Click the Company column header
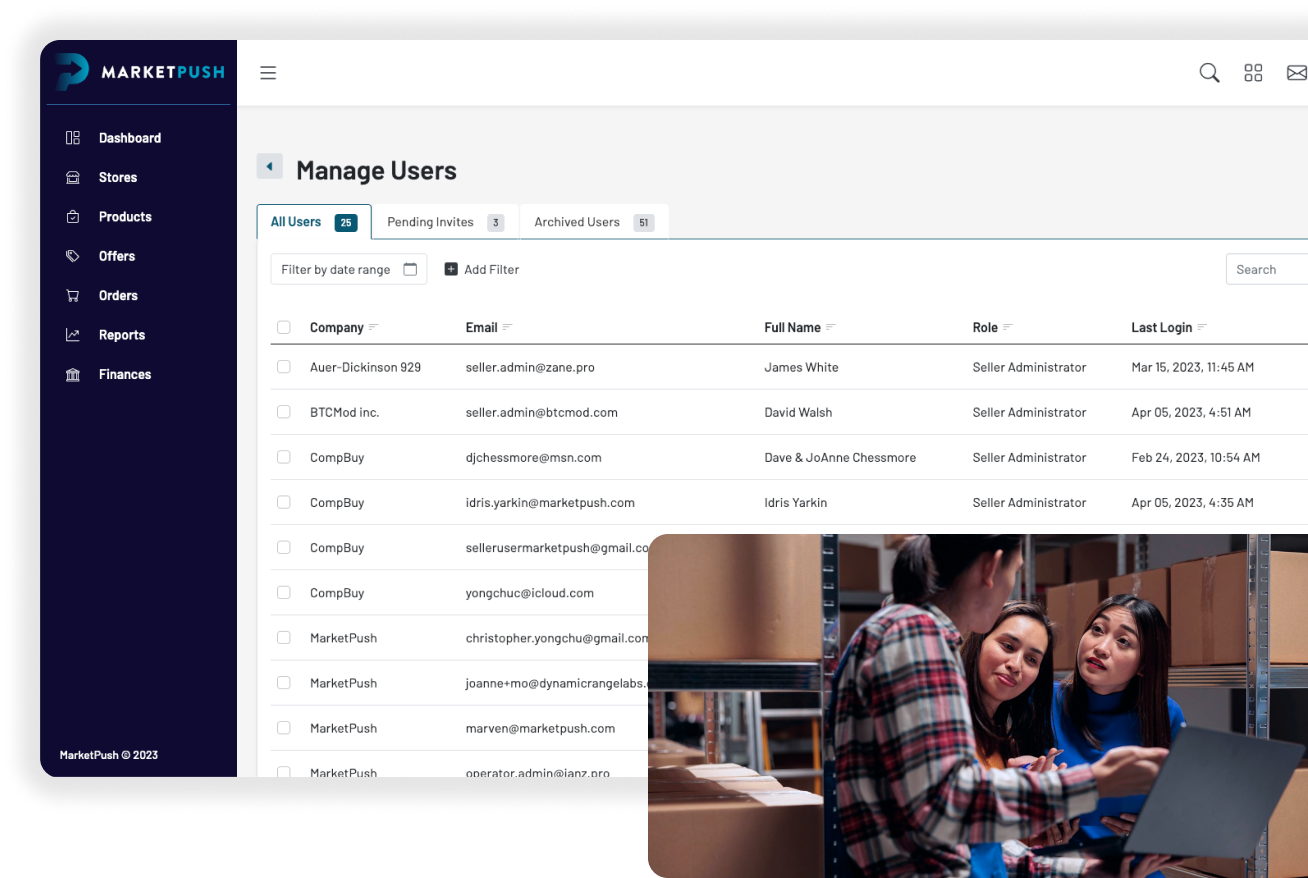 (337, 328)
